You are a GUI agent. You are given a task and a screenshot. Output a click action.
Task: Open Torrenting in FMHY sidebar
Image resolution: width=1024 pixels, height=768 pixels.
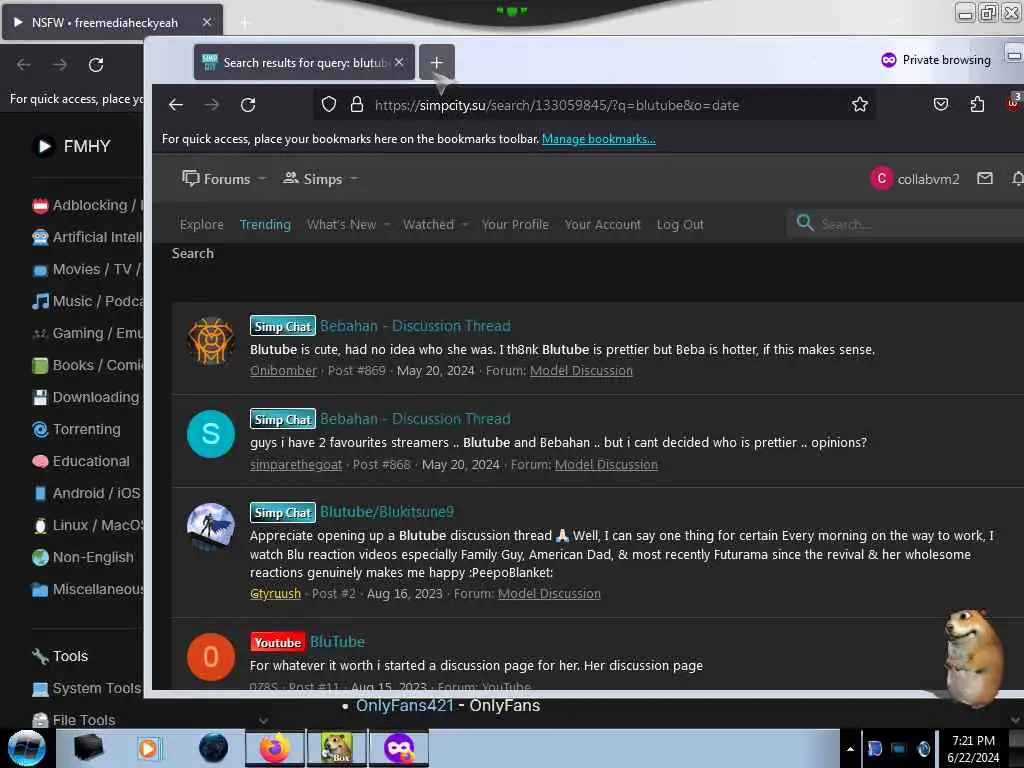click(x=76, y=429)
